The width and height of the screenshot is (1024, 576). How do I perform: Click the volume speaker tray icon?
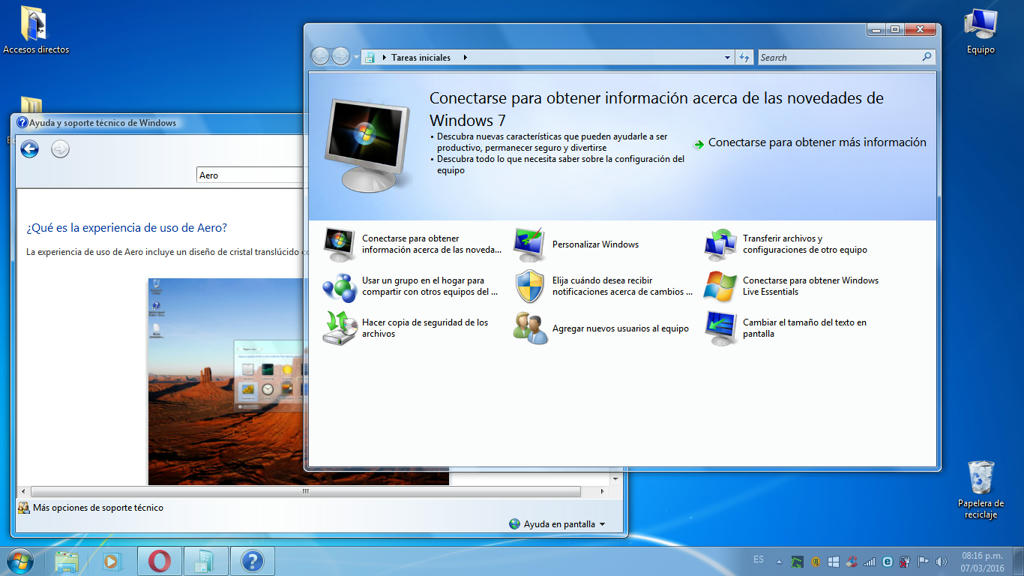coord(940,561)
